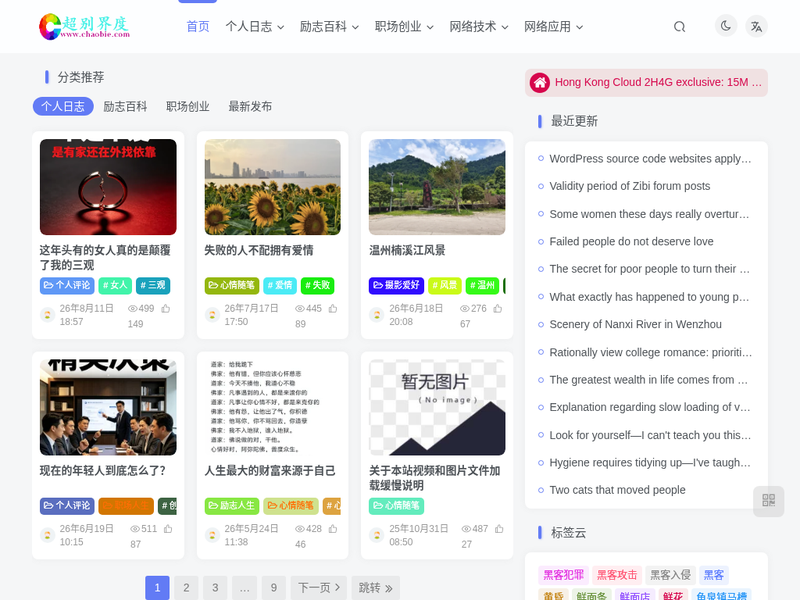Click the 下一页 next page button
Viewport: 800px width, 600px height.
pos(319,588)
